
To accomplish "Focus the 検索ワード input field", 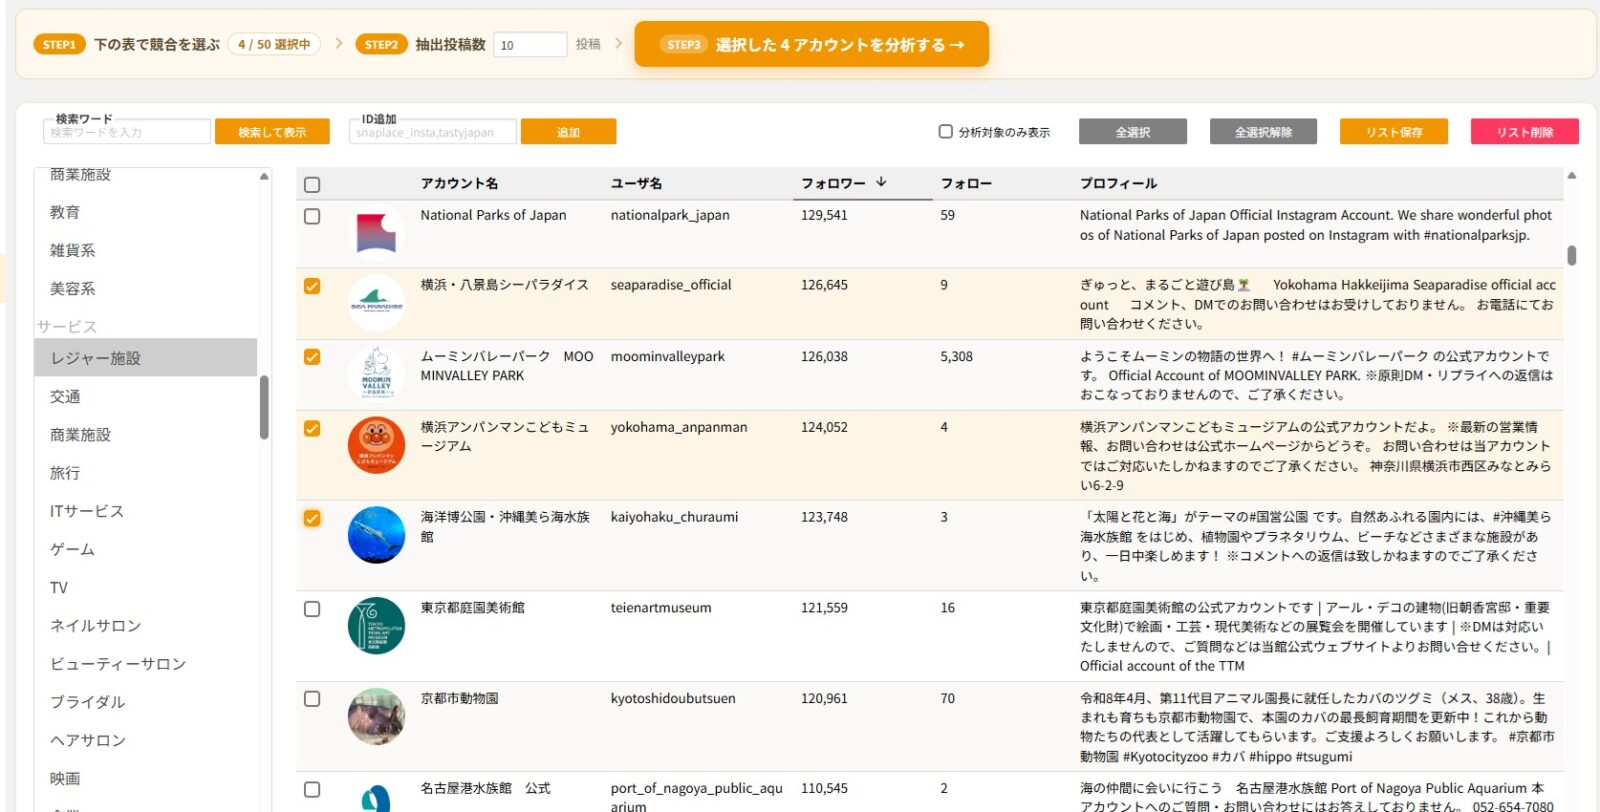I will 127,132.
